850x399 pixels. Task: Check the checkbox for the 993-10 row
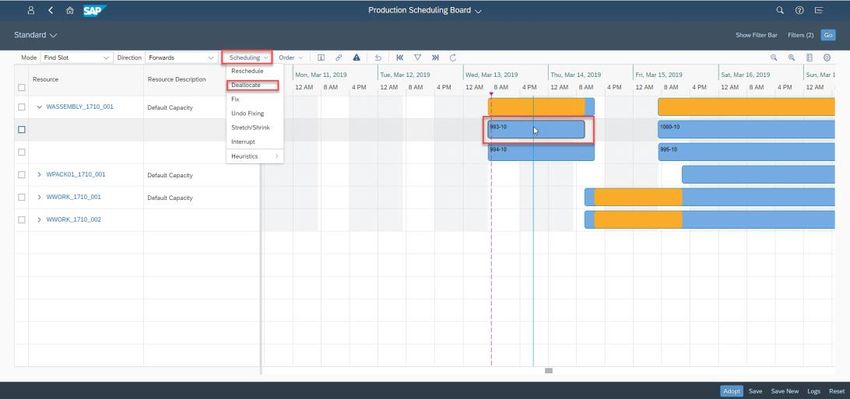tap(22, 130)
